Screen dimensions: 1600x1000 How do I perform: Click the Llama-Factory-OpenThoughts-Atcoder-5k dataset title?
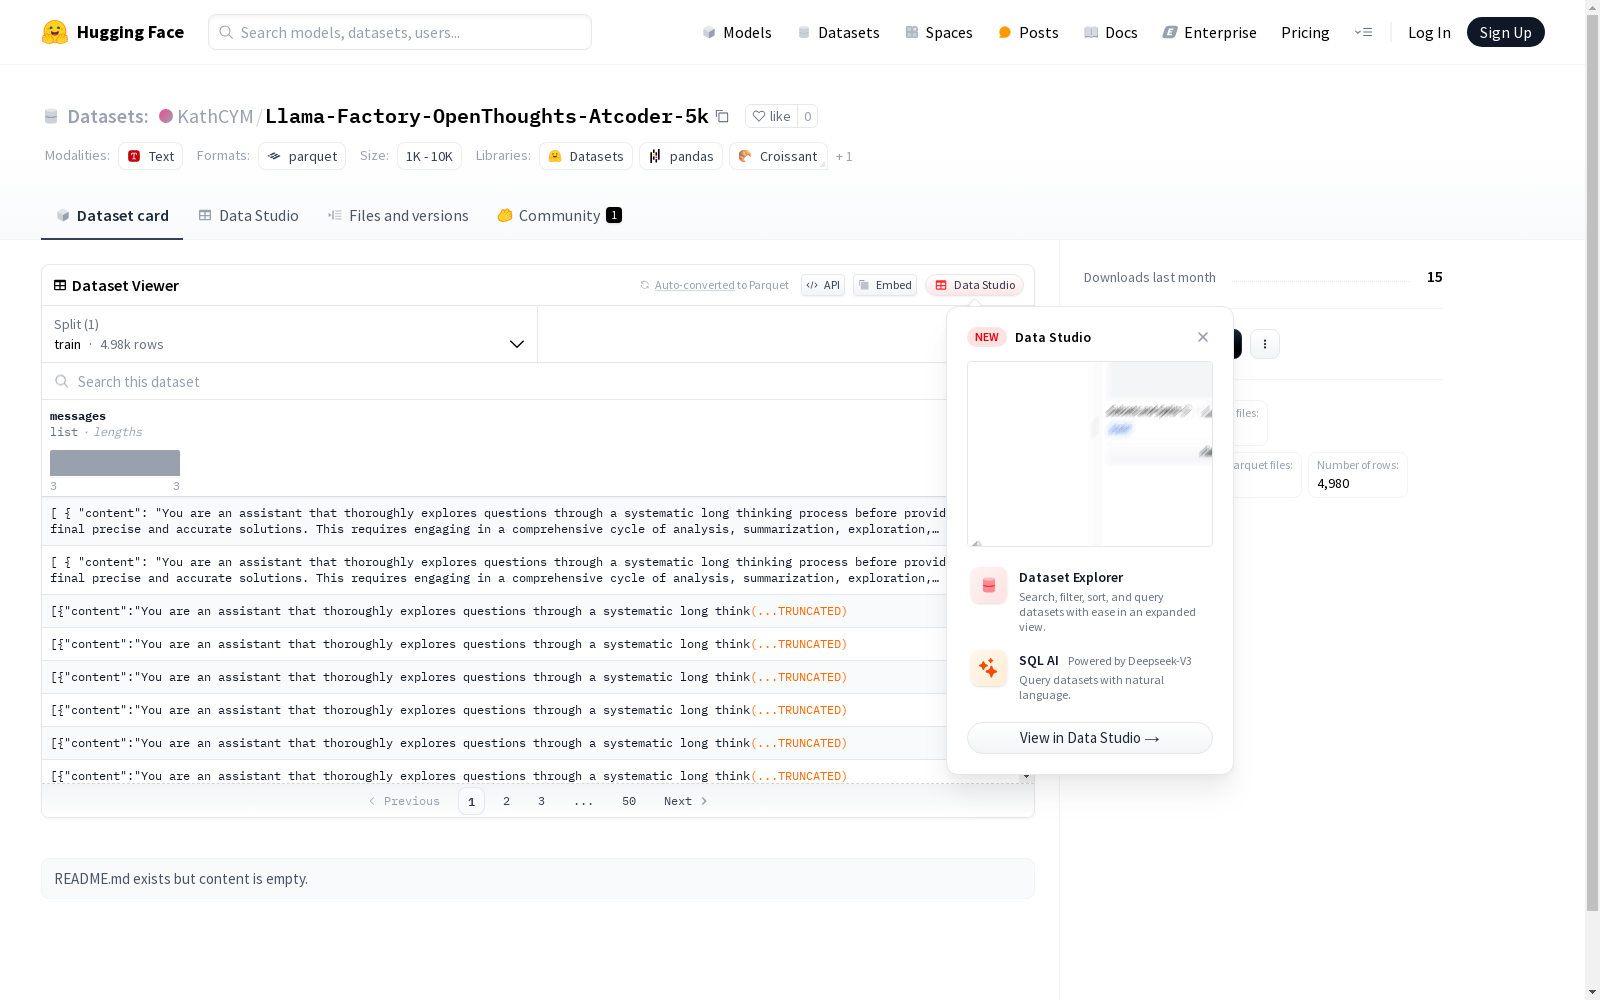tap(487, 116)
